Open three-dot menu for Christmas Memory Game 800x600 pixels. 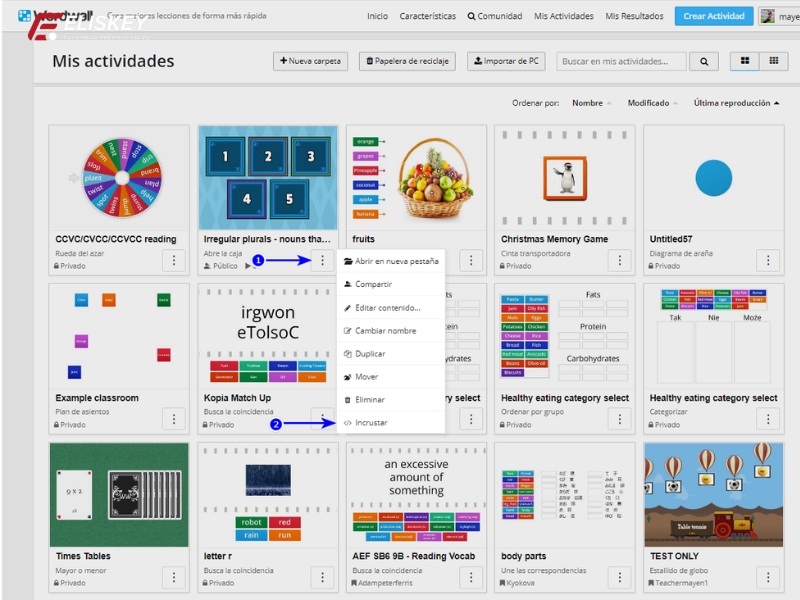click(620, 260)
